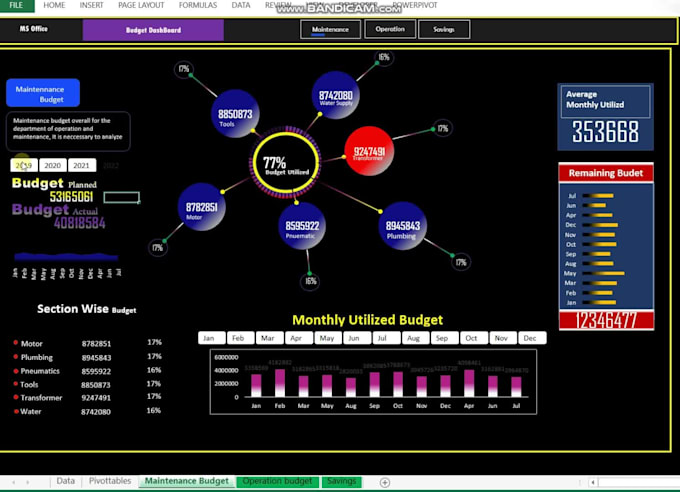Click the Motor row in Section Wise
The width and height of the screenshot is (680, 492).
coord(88,343)
